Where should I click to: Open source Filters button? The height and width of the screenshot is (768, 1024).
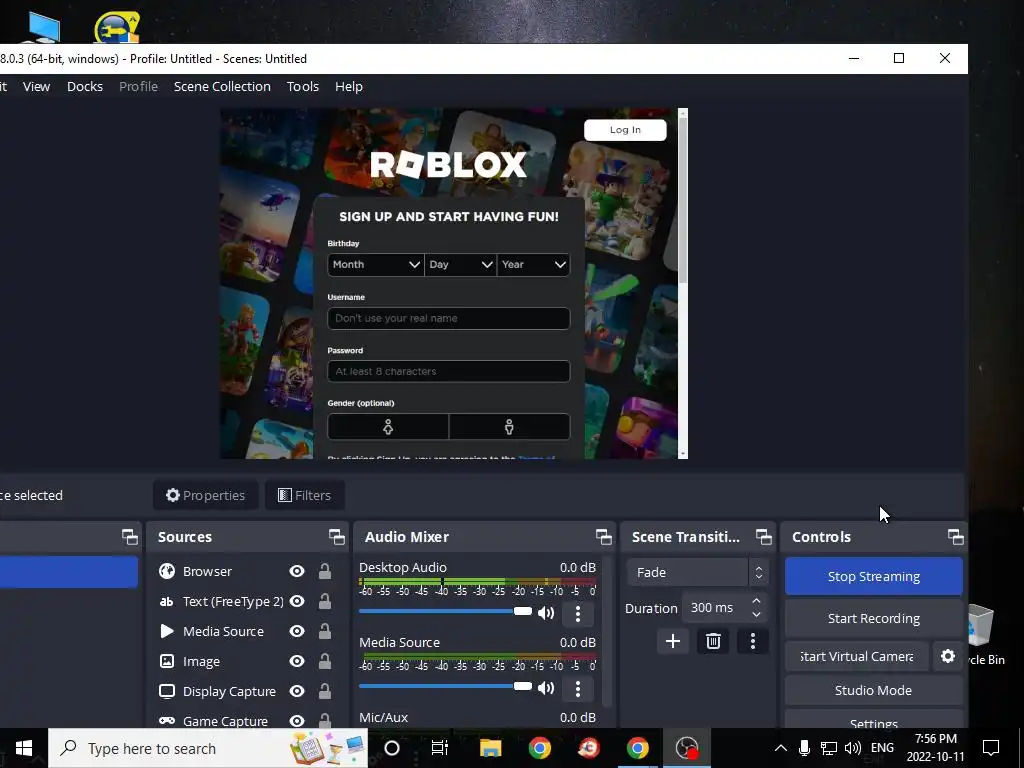(305, 496)
